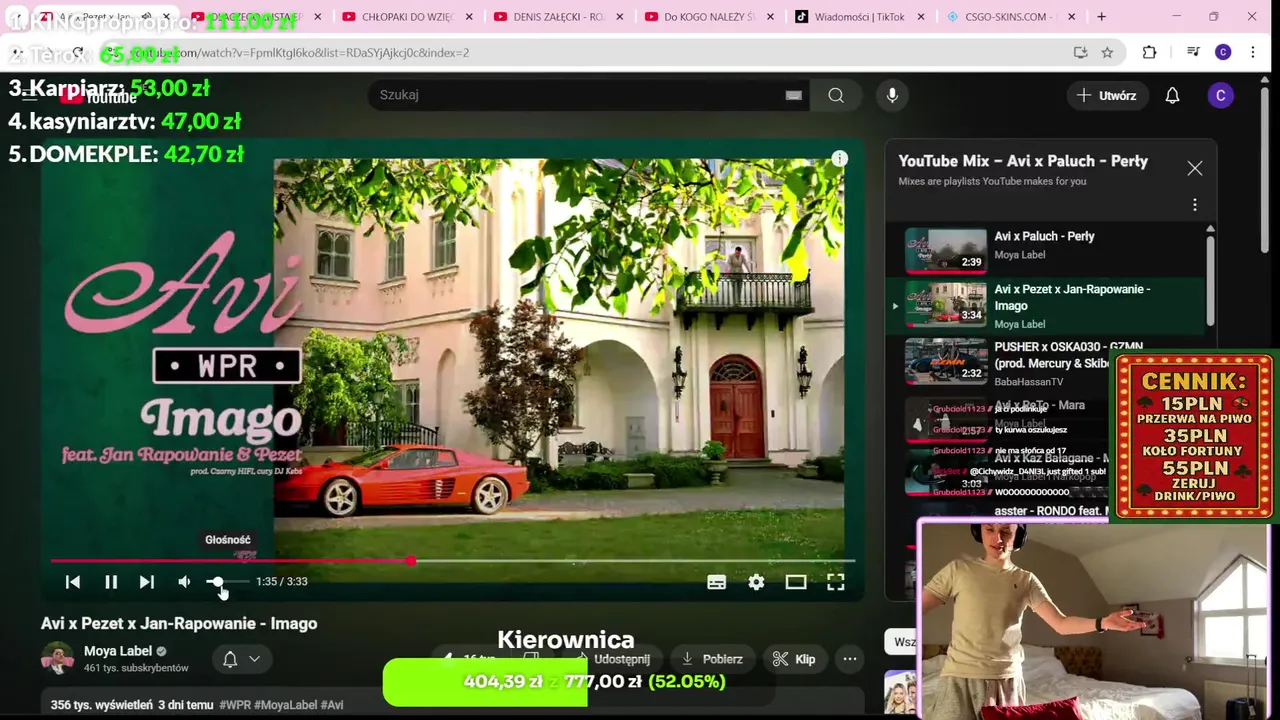Mute the video with the speaker icon
The width and height of the screenshot is (1280, 720).
point(184,582)
